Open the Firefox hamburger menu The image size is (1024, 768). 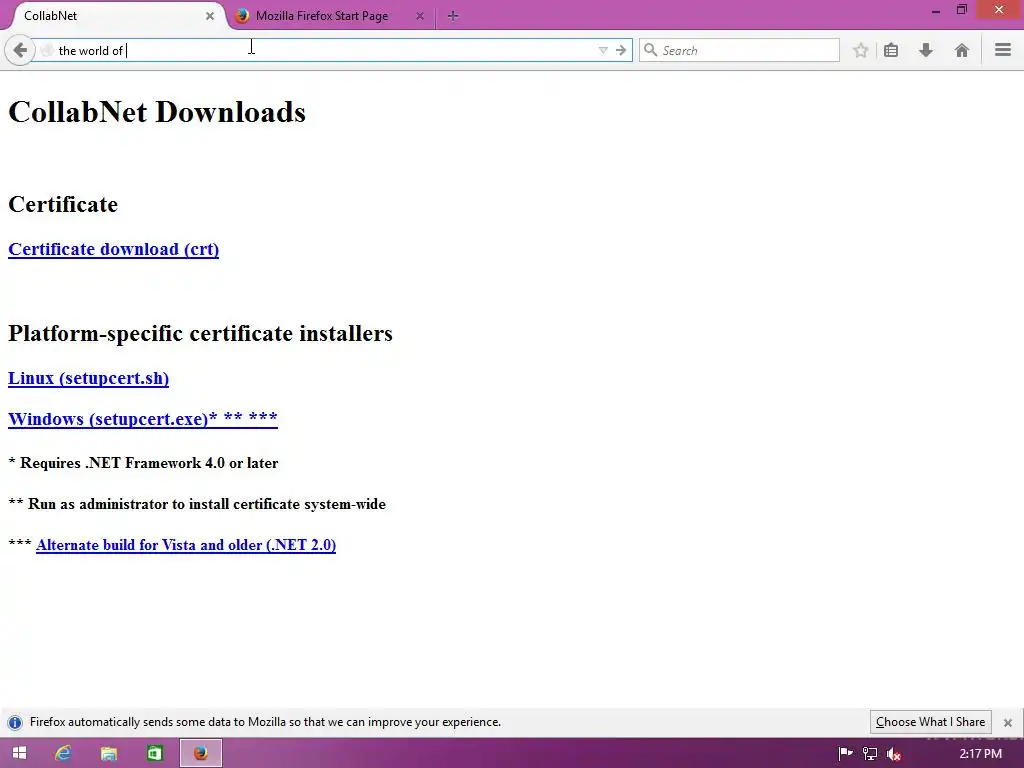click(1003, 50)
